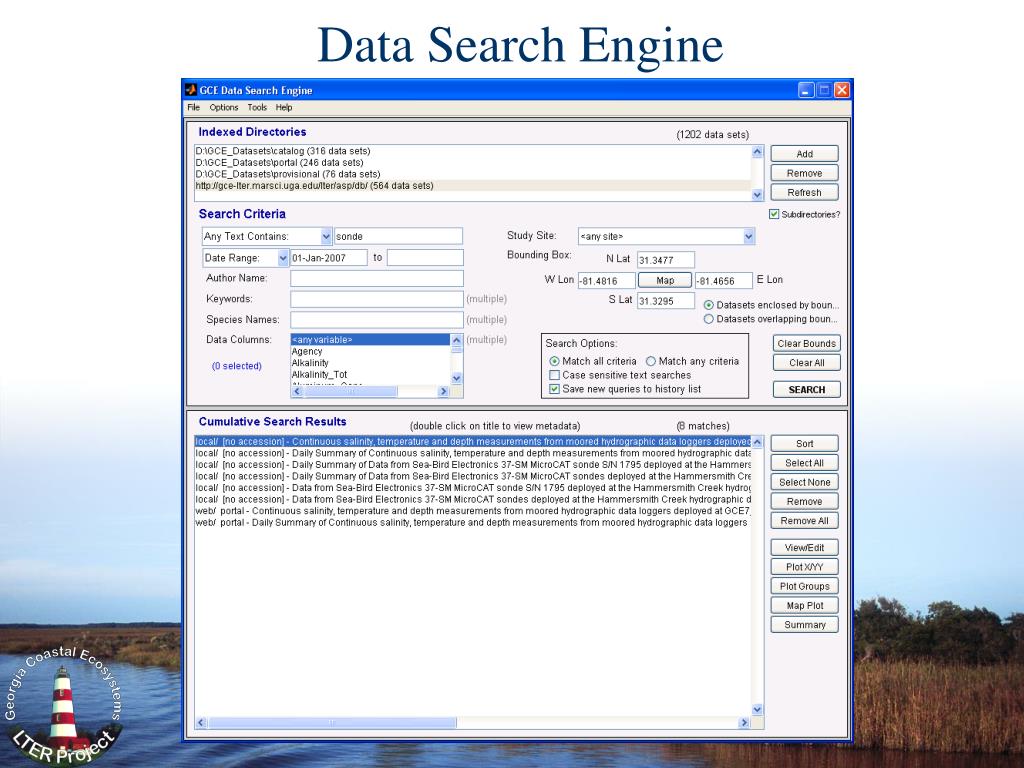Viewport: 1024px width, 768px height.
Task: Click the Refresh button
Action: 804,193
